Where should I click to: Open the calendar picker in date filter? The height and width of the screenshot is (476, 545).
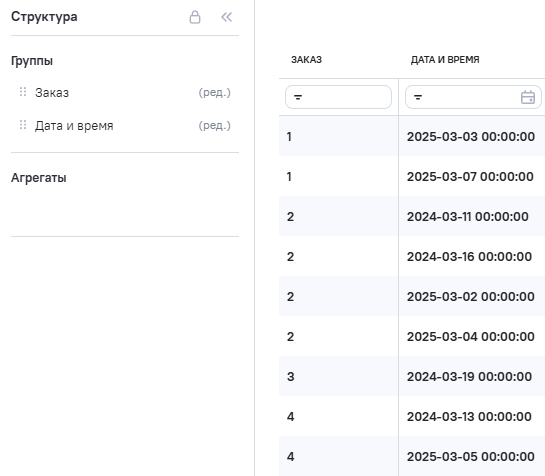click(528, 97)
